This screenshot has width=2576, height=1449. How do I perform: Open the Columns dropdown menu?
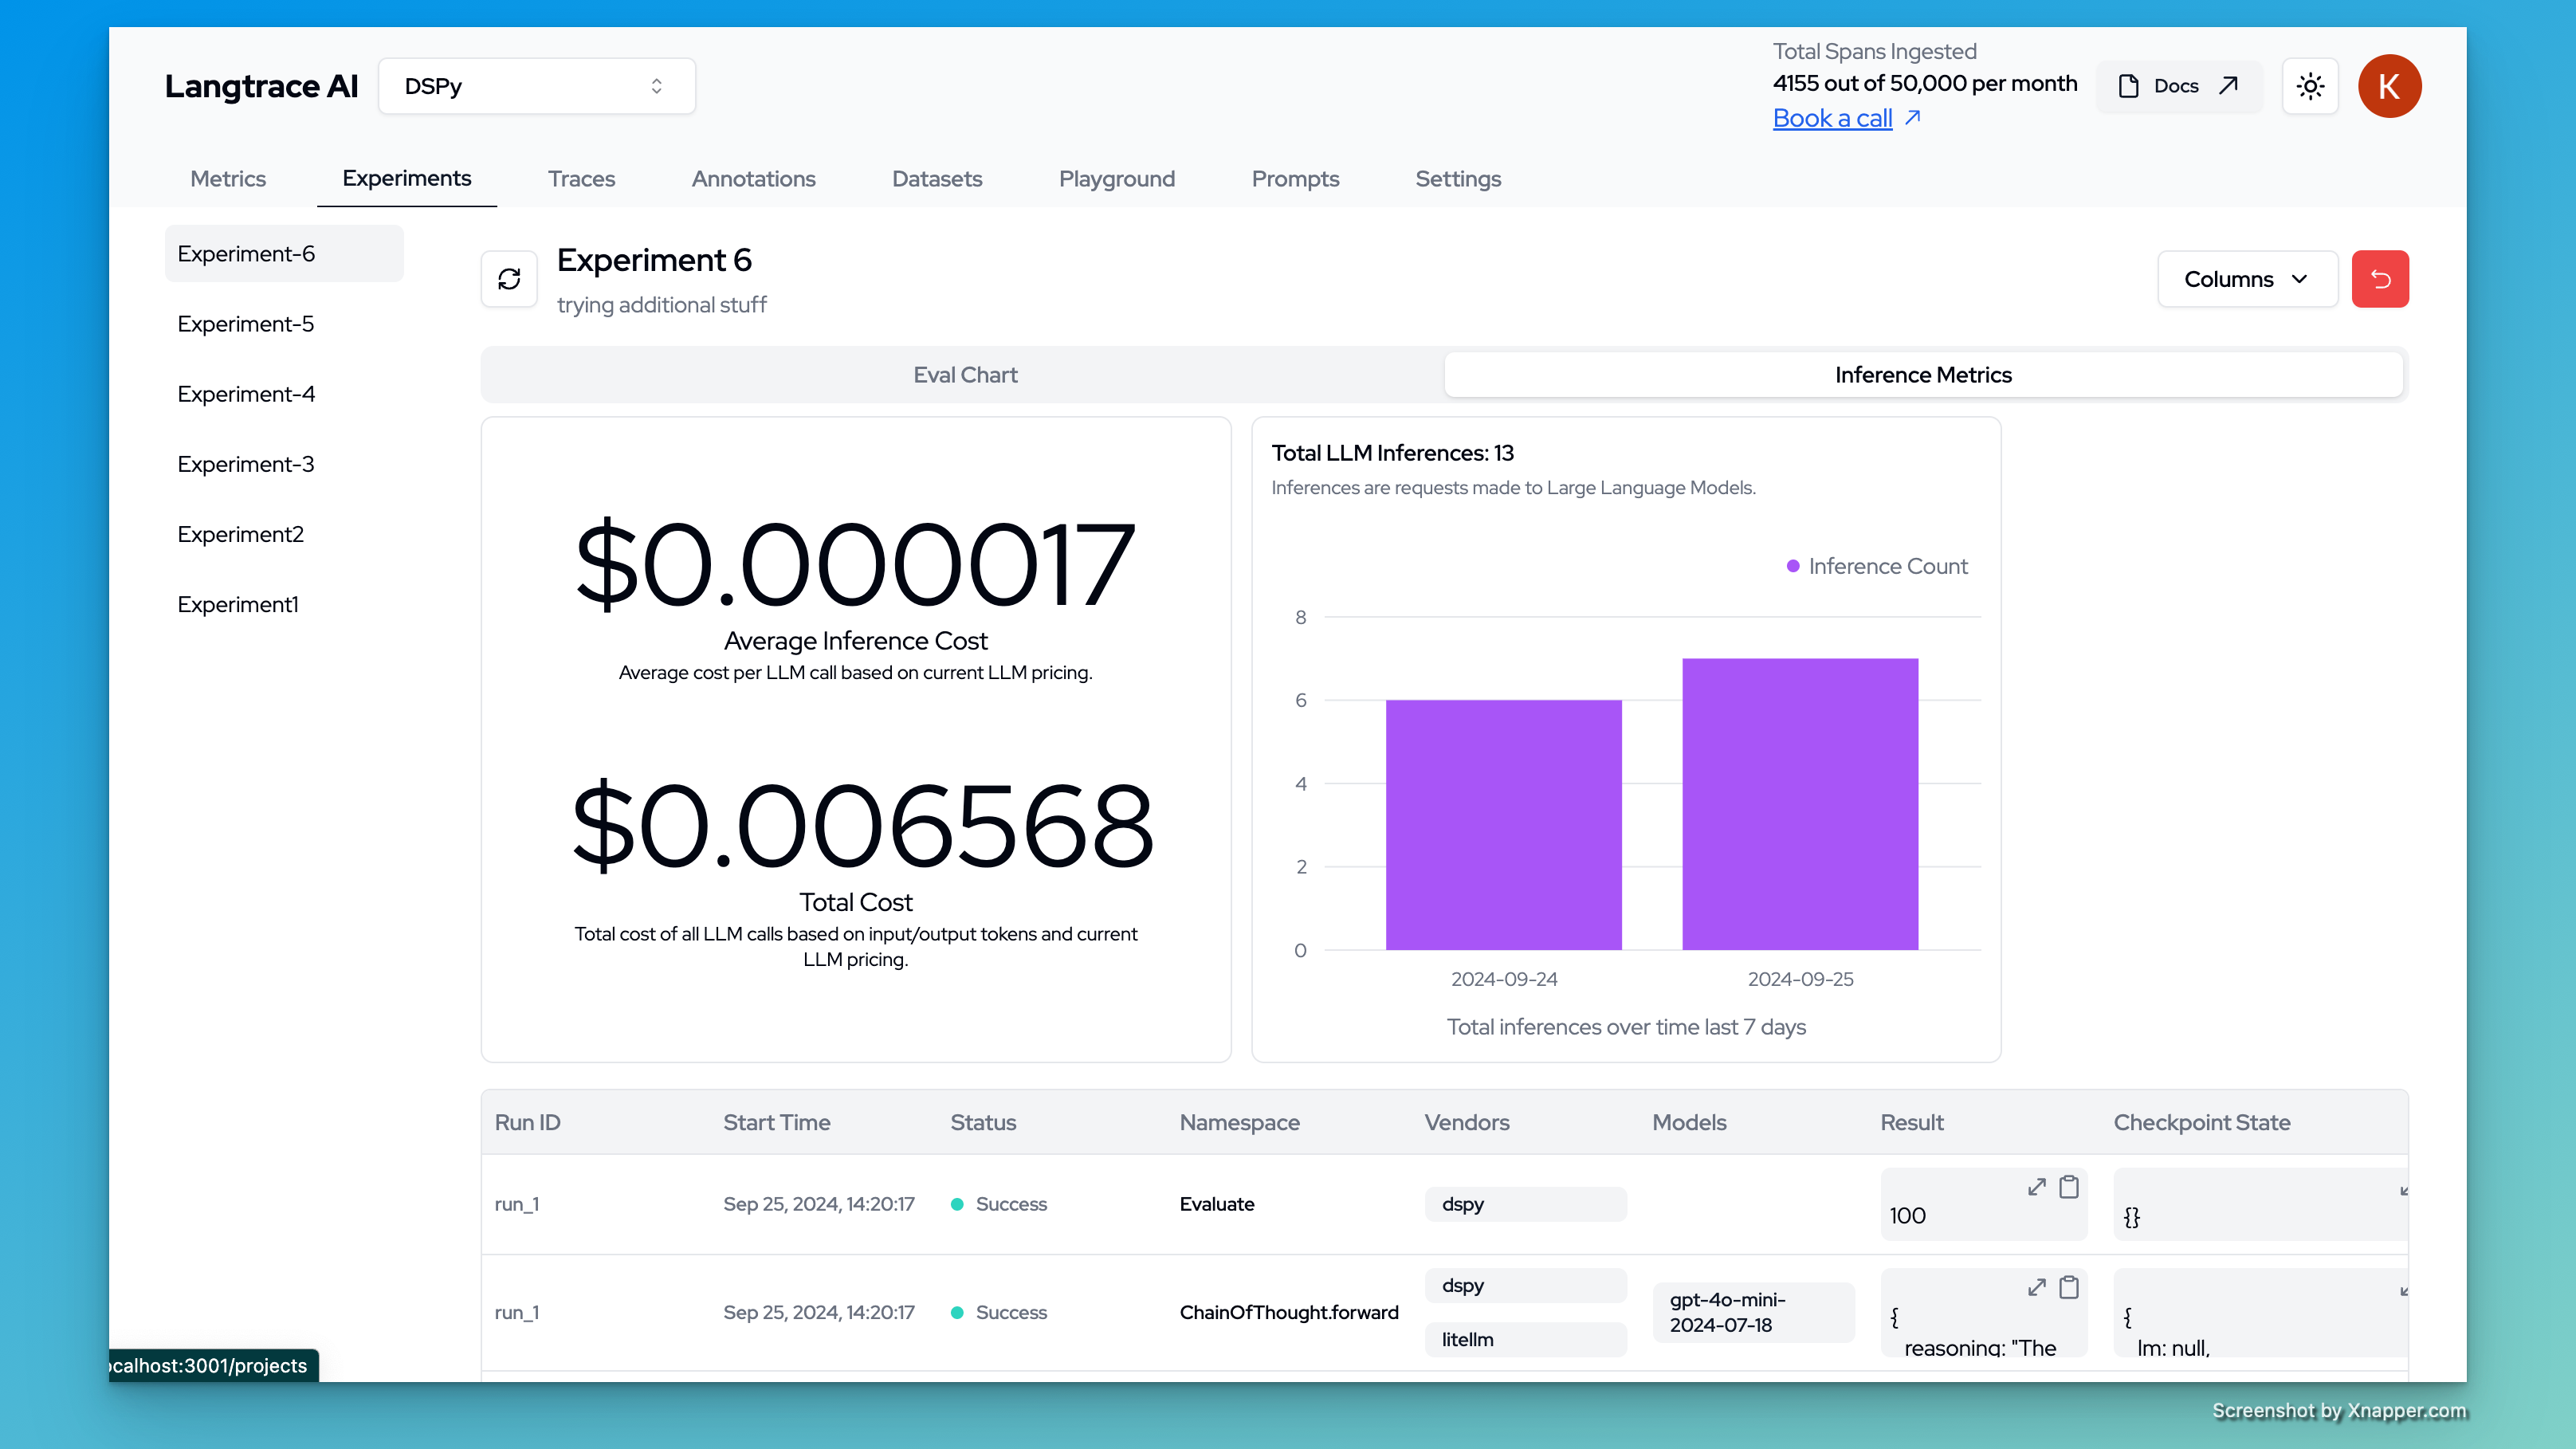[2246, 279]
